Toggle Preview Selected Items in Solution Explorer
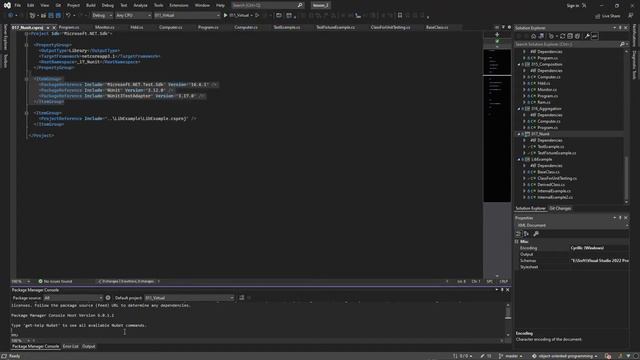This screenshot has height=360, width=640. coord(595,36)
